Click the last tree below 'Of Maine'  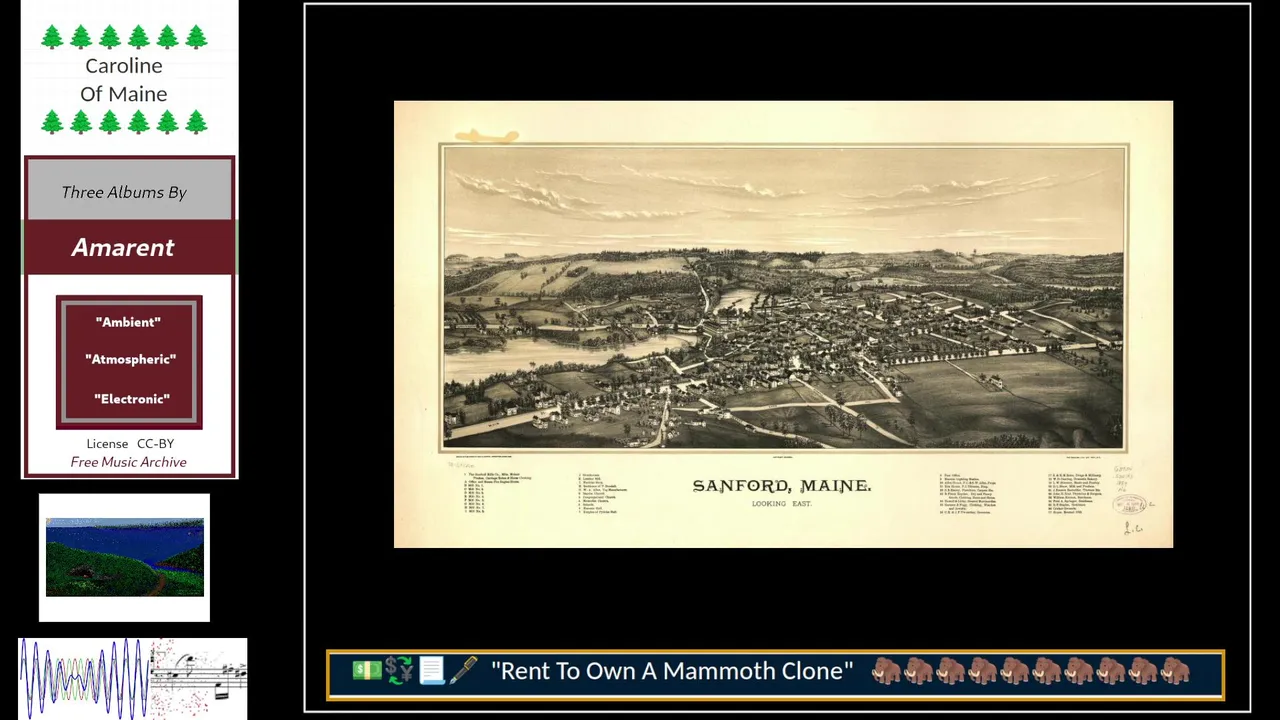point(196,123)
